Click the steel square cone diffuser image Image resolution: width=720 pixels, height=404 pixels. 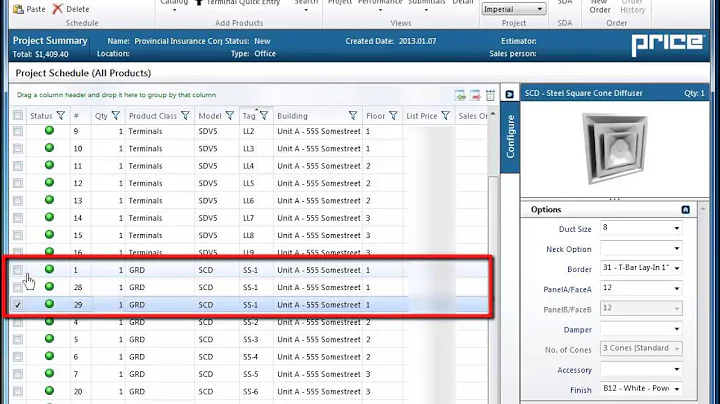pos(614,148)
